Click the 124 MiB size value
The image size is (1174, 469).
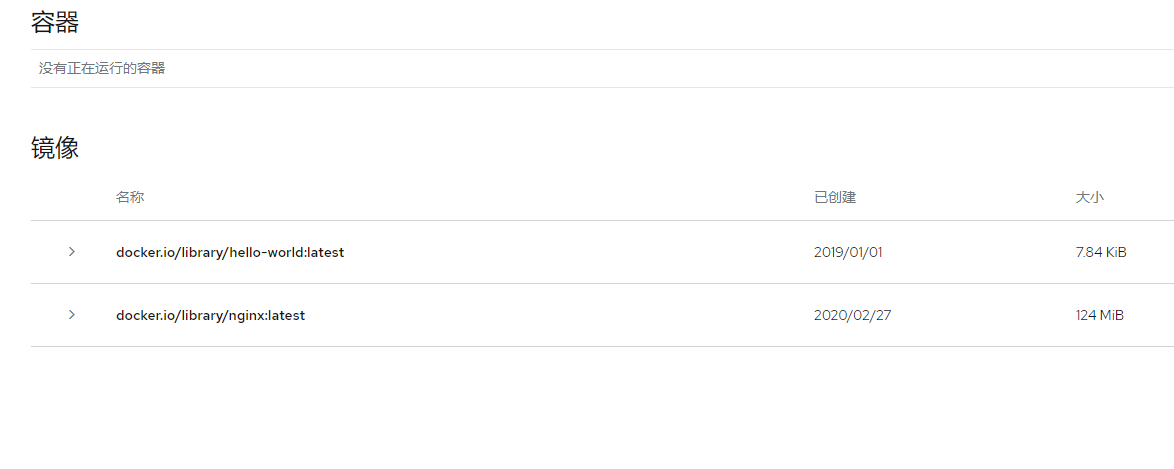pyautogui.click(x=1099, y=315)
